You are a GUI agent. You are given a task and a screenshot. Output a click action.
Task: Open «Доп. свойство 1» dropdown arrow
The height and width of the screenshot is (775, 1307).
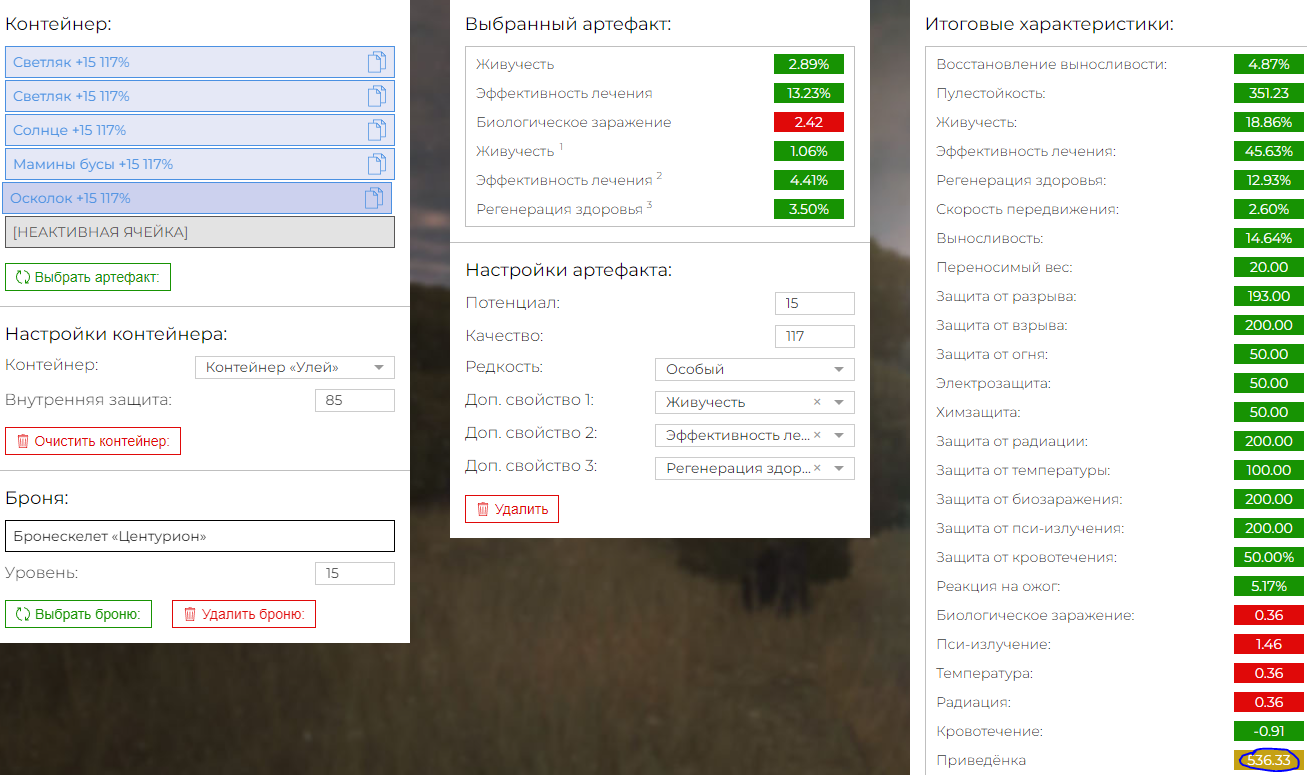(840, 402)
